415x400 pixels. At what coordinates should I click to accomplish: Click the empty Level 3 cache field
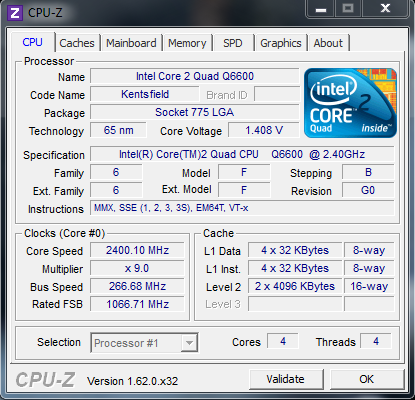pos(295,304)
